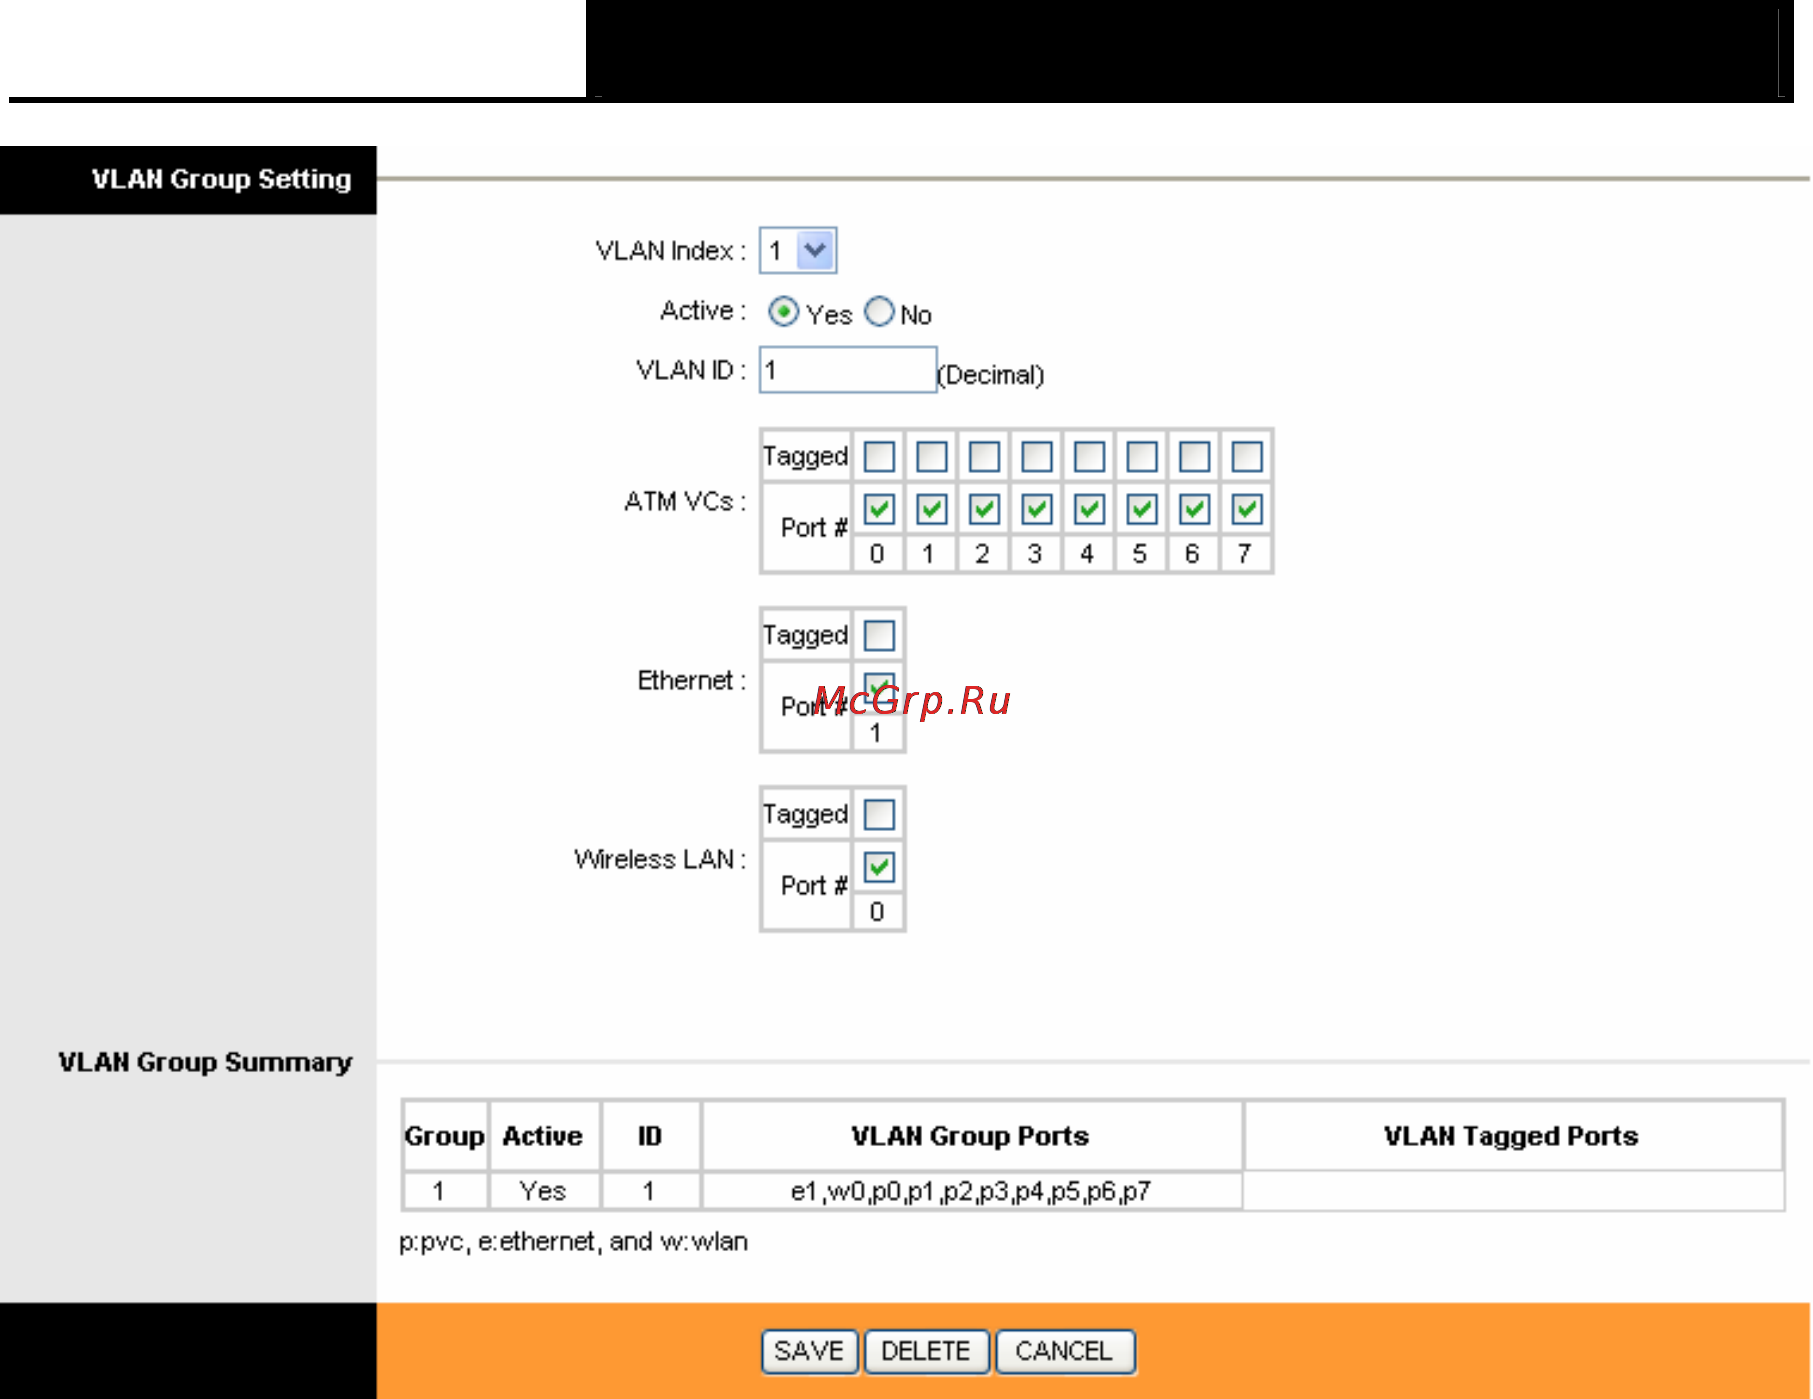Click the Wireless LAN label
Image resolution: width=1813 pixels, height=1399 pixels.
(660, 859)
